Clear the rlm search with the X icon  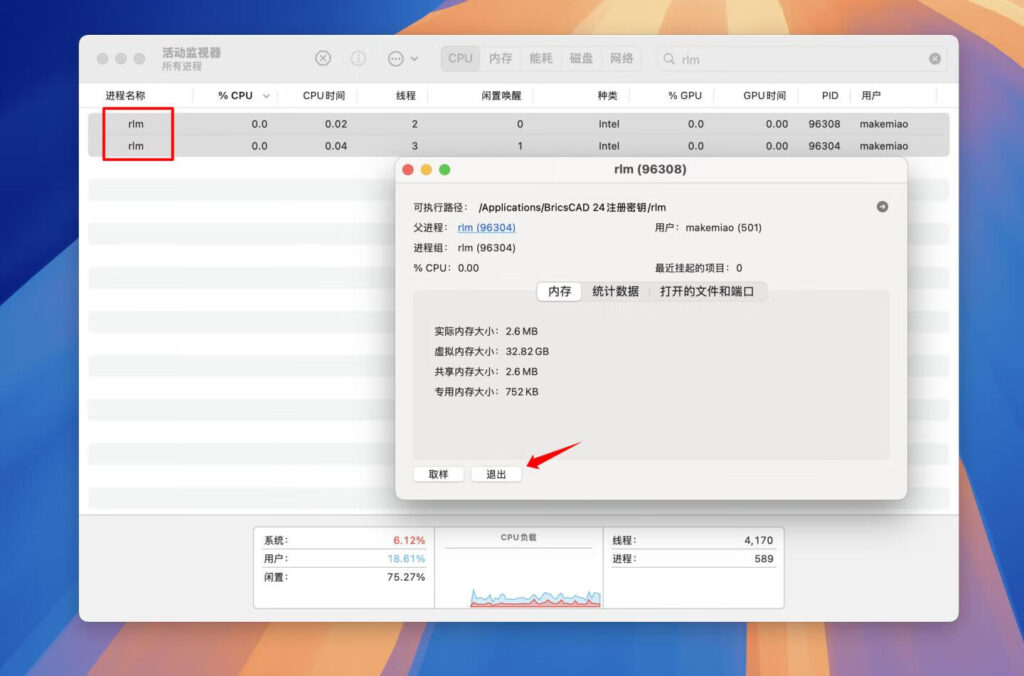(935, 59)
